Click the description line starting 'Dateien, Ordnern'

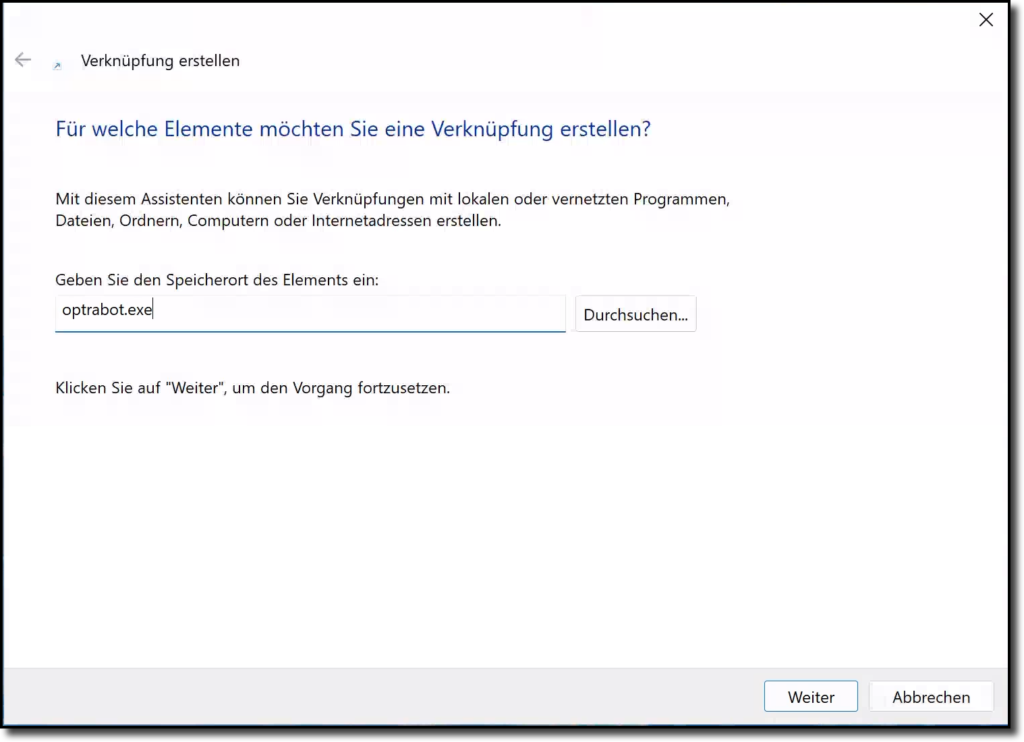(x=278, y=220)
